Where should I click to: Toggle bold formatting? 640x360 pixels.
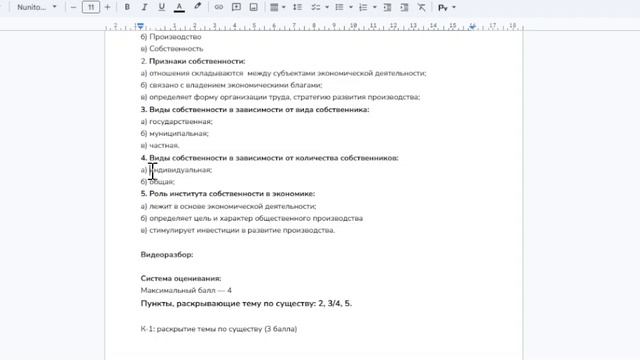tap(127, 7)
